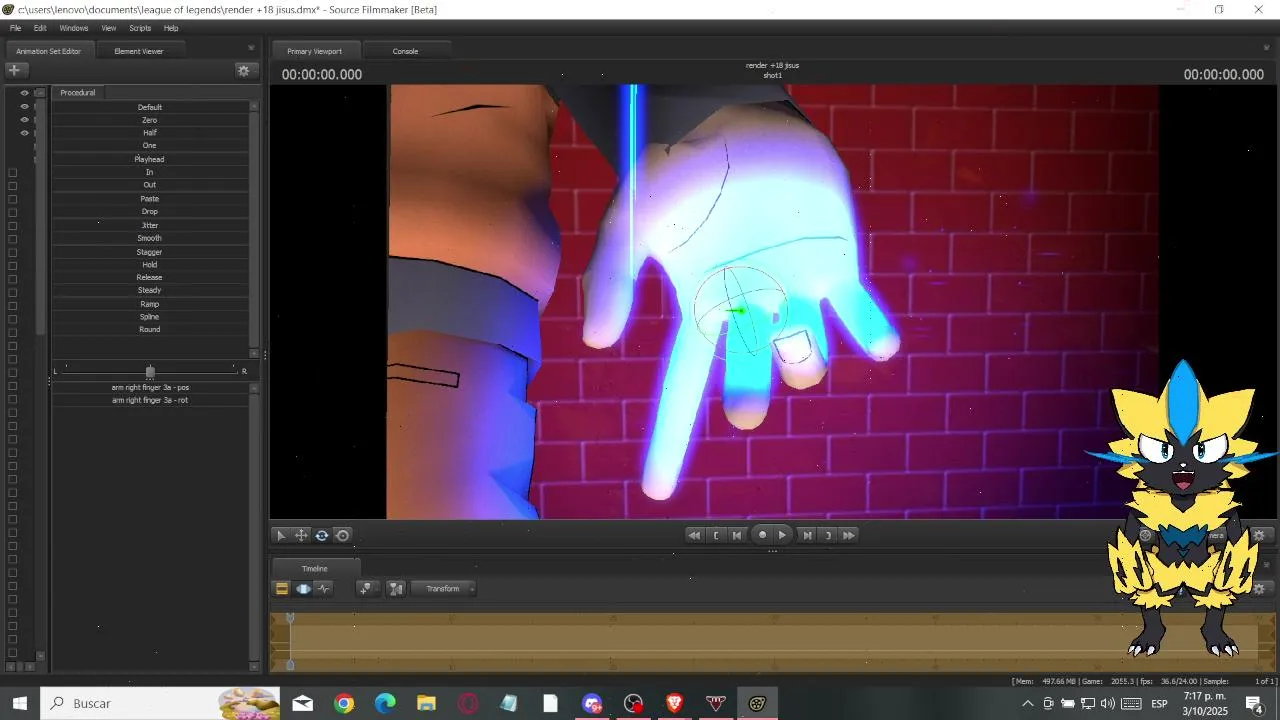Tick the checkbox beside the In preset

coord(13,172)
